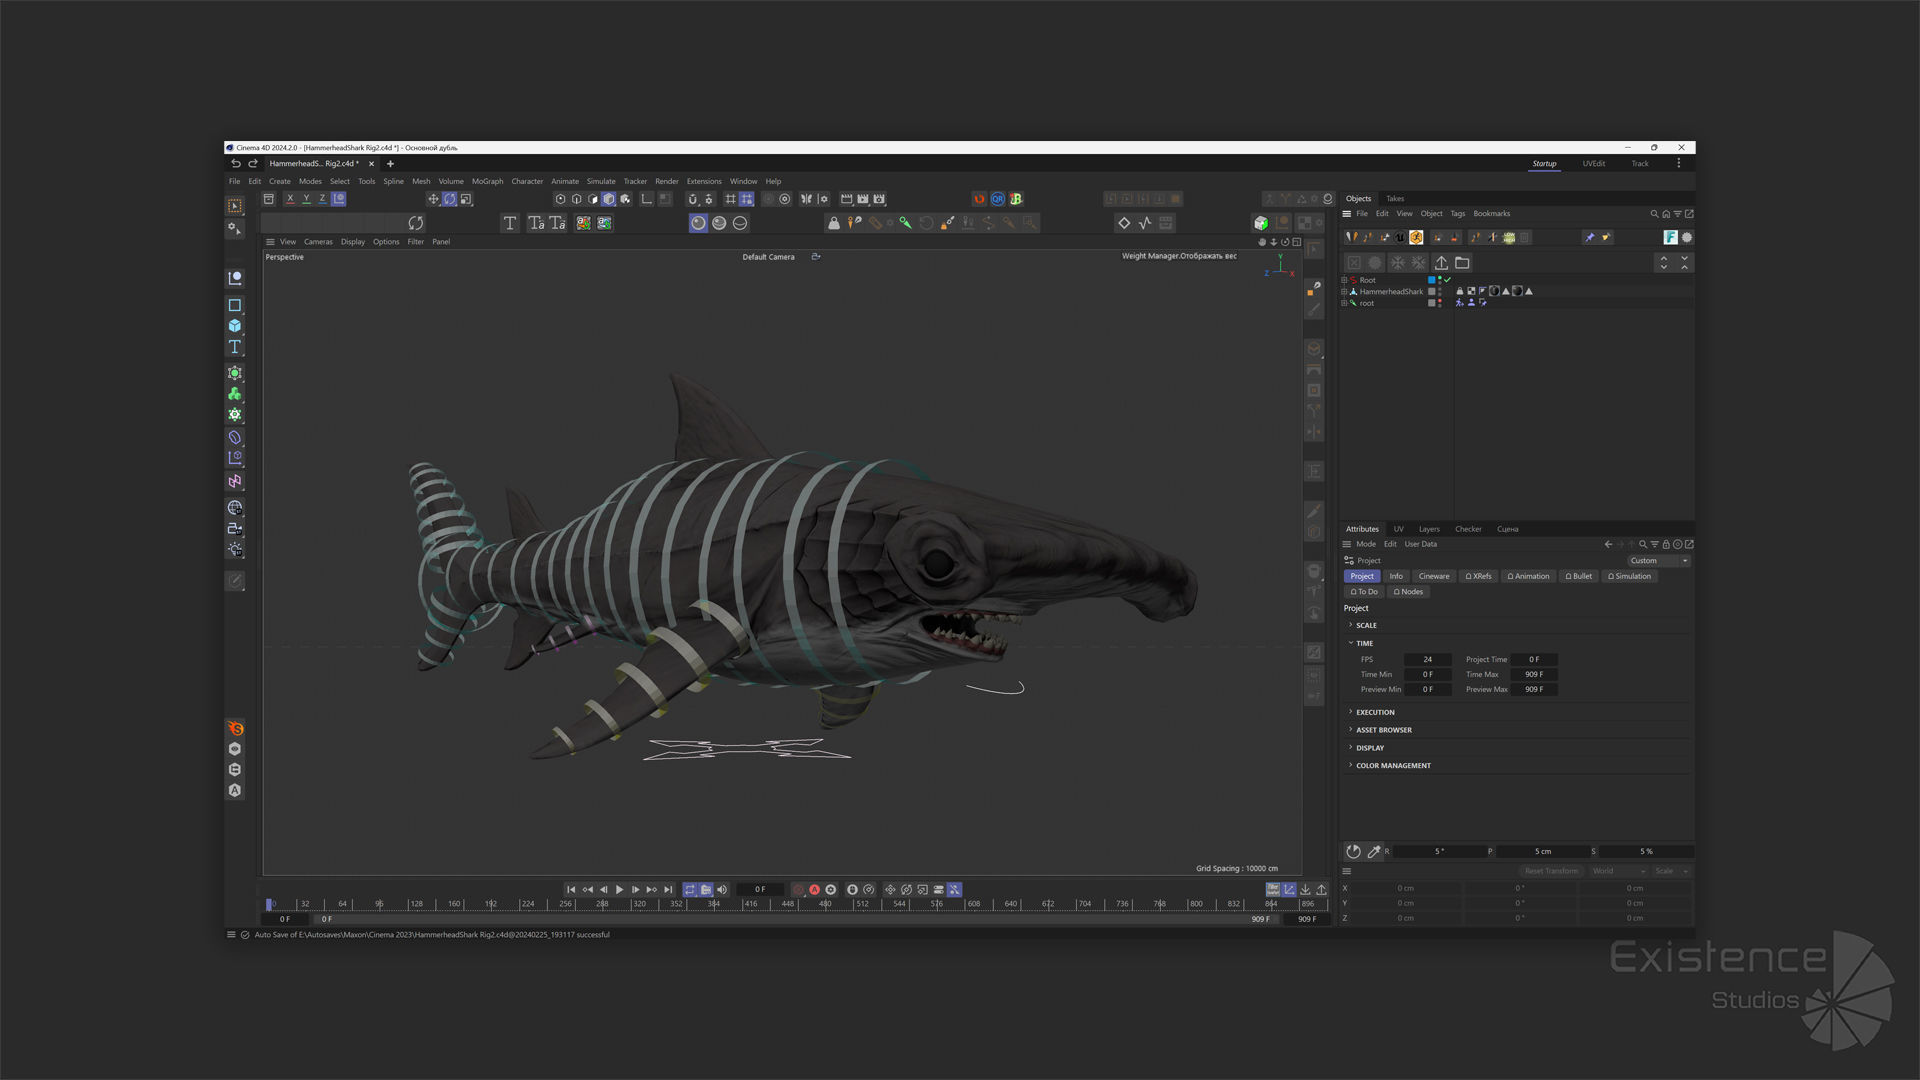Click the redo arrow icon
Viewport: 1920px width, 1080px height.
pos(253,163)
